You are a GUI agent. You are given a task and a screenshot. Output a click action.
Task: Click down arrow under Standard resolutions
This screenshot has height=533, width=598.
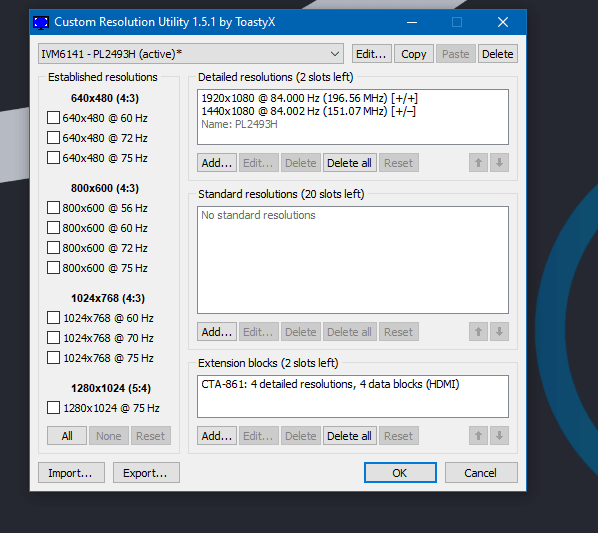click(x=499, y=332)
